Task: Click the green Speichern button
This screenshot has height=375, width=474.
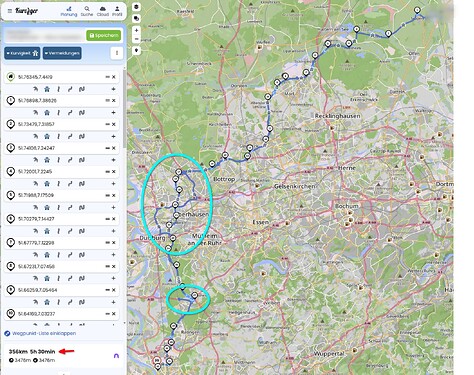Action: pyautogui.click(x=104, y=35)
